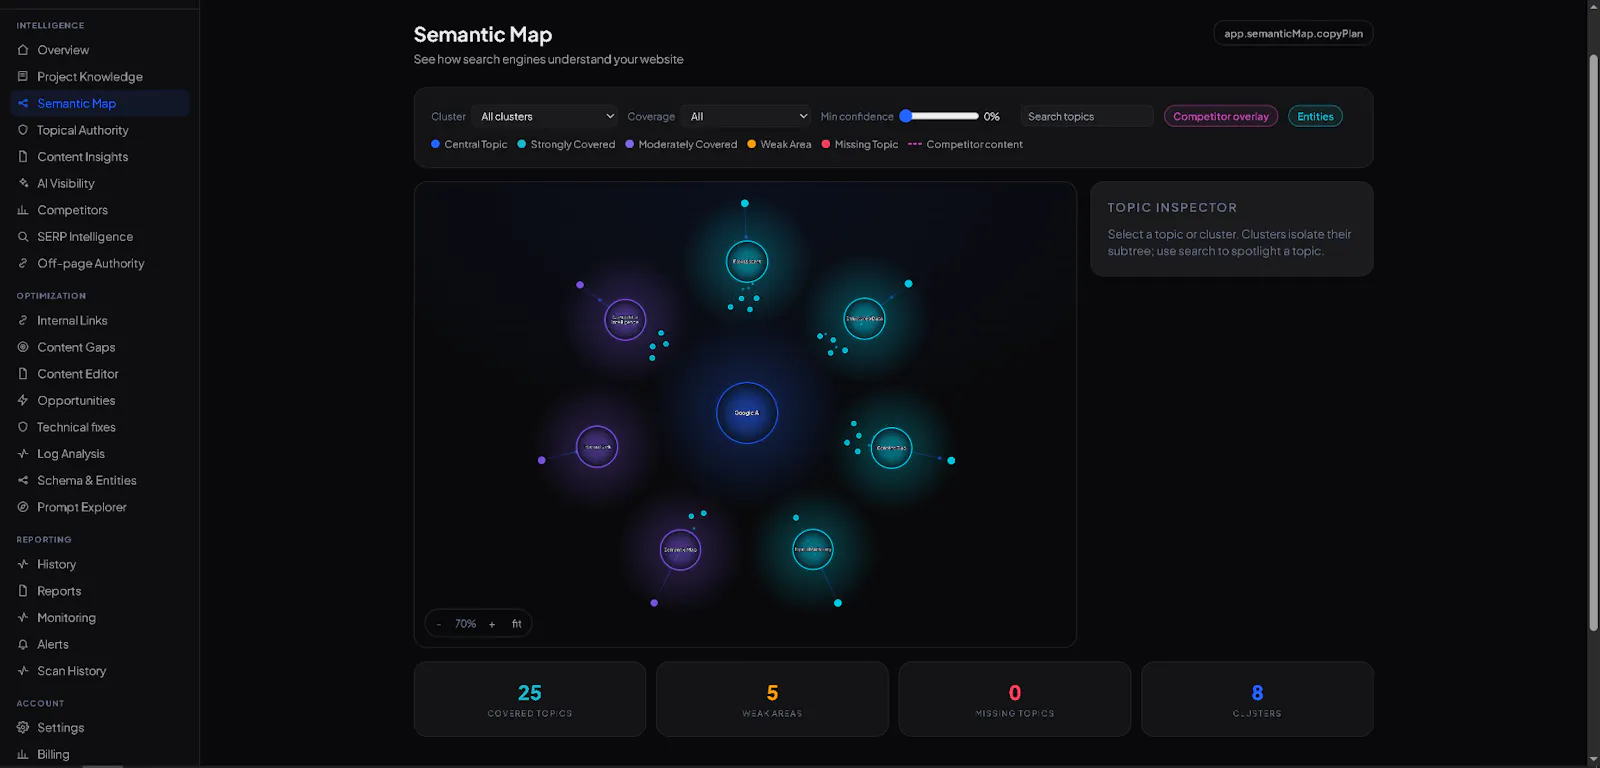Screen dimensions: 1600x768
Task: Click the fit button on map
Action: 517,624
